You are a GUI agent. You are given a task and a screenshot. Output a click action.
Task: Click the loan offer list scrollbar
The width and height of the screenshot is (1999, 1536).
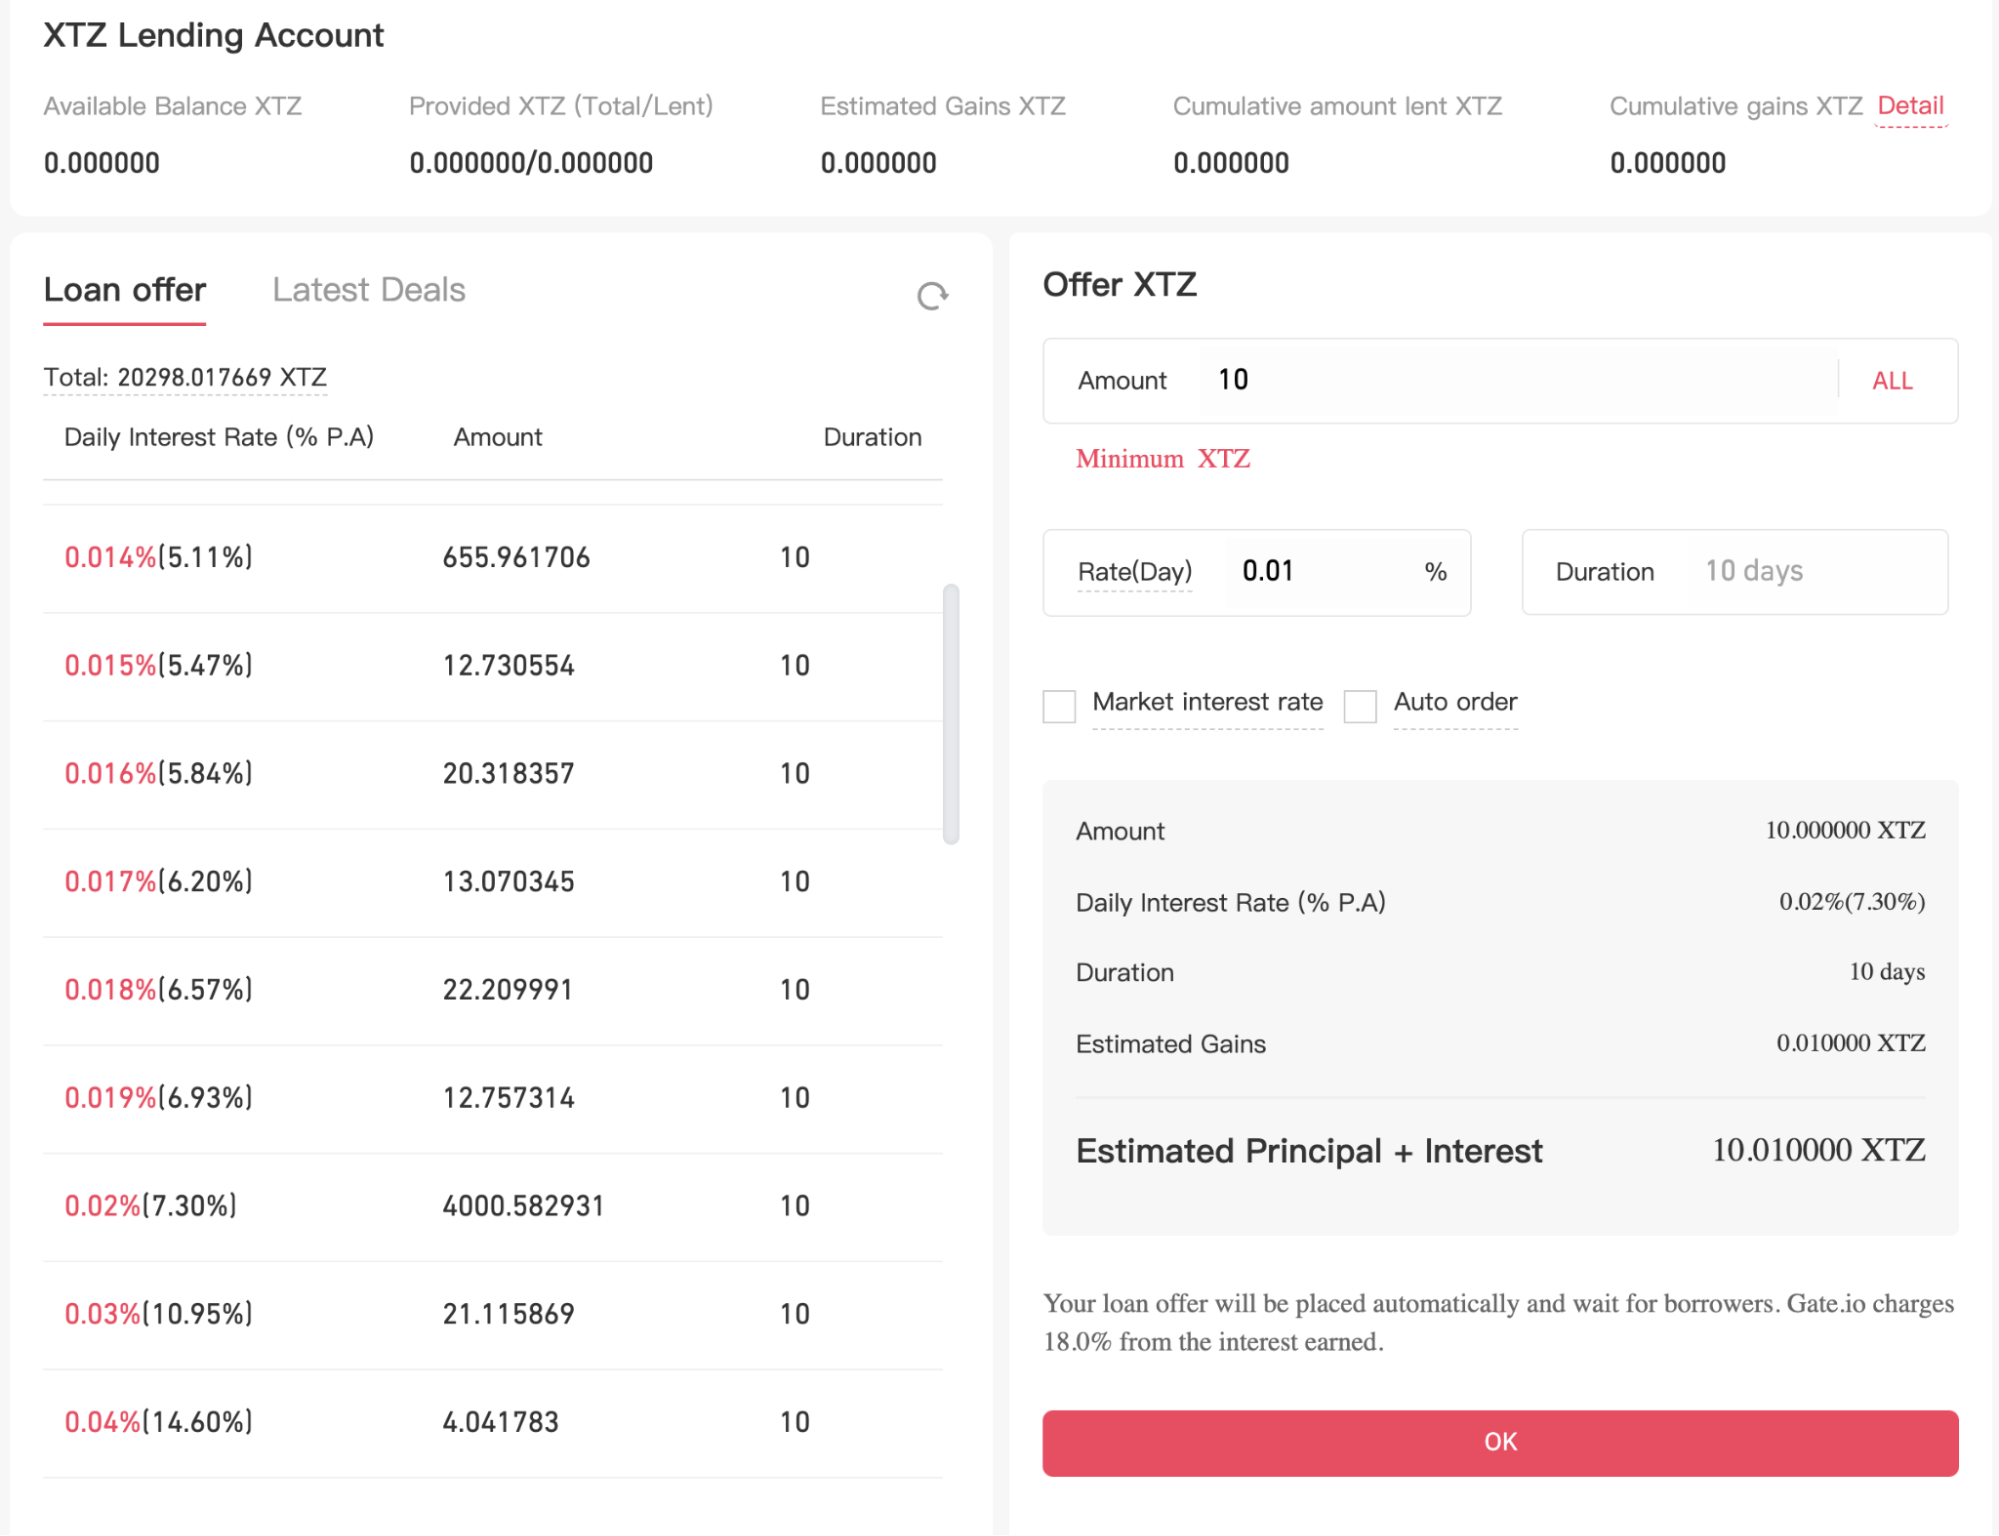tap(951, 714)
